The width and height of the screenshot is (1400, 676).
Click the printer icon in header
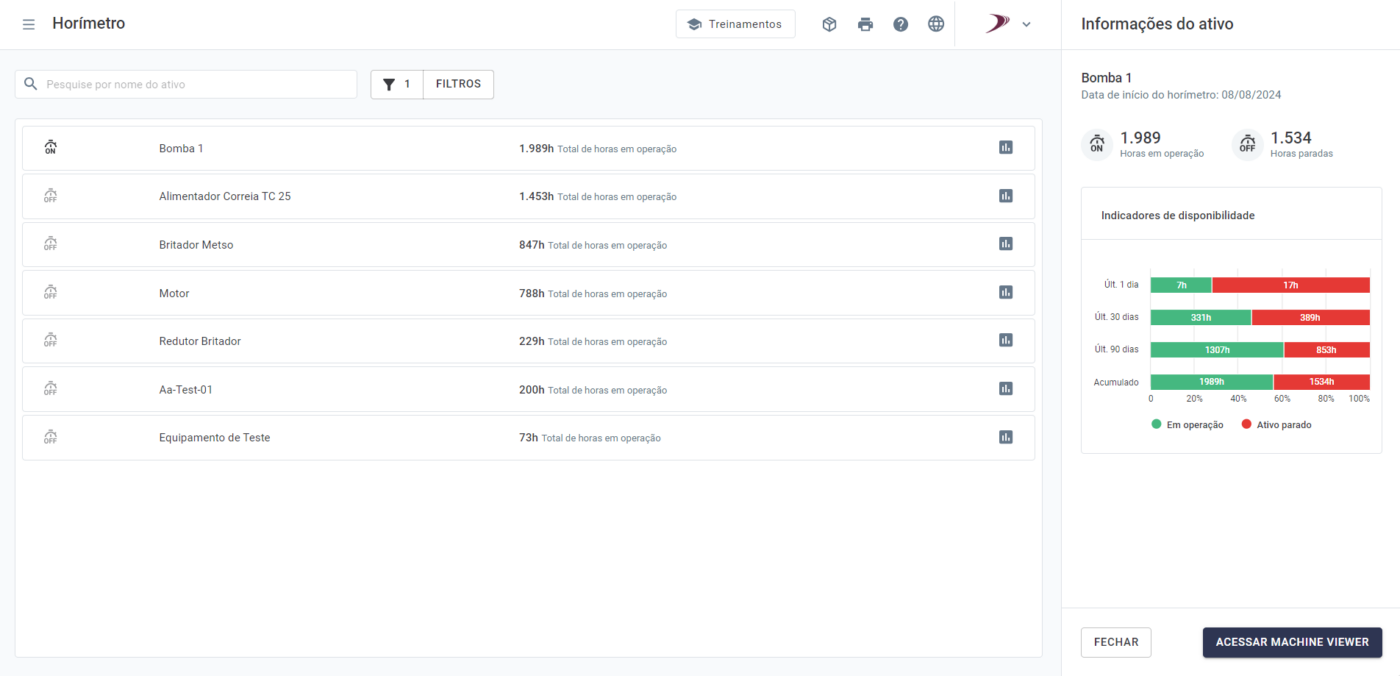(865, 24)
